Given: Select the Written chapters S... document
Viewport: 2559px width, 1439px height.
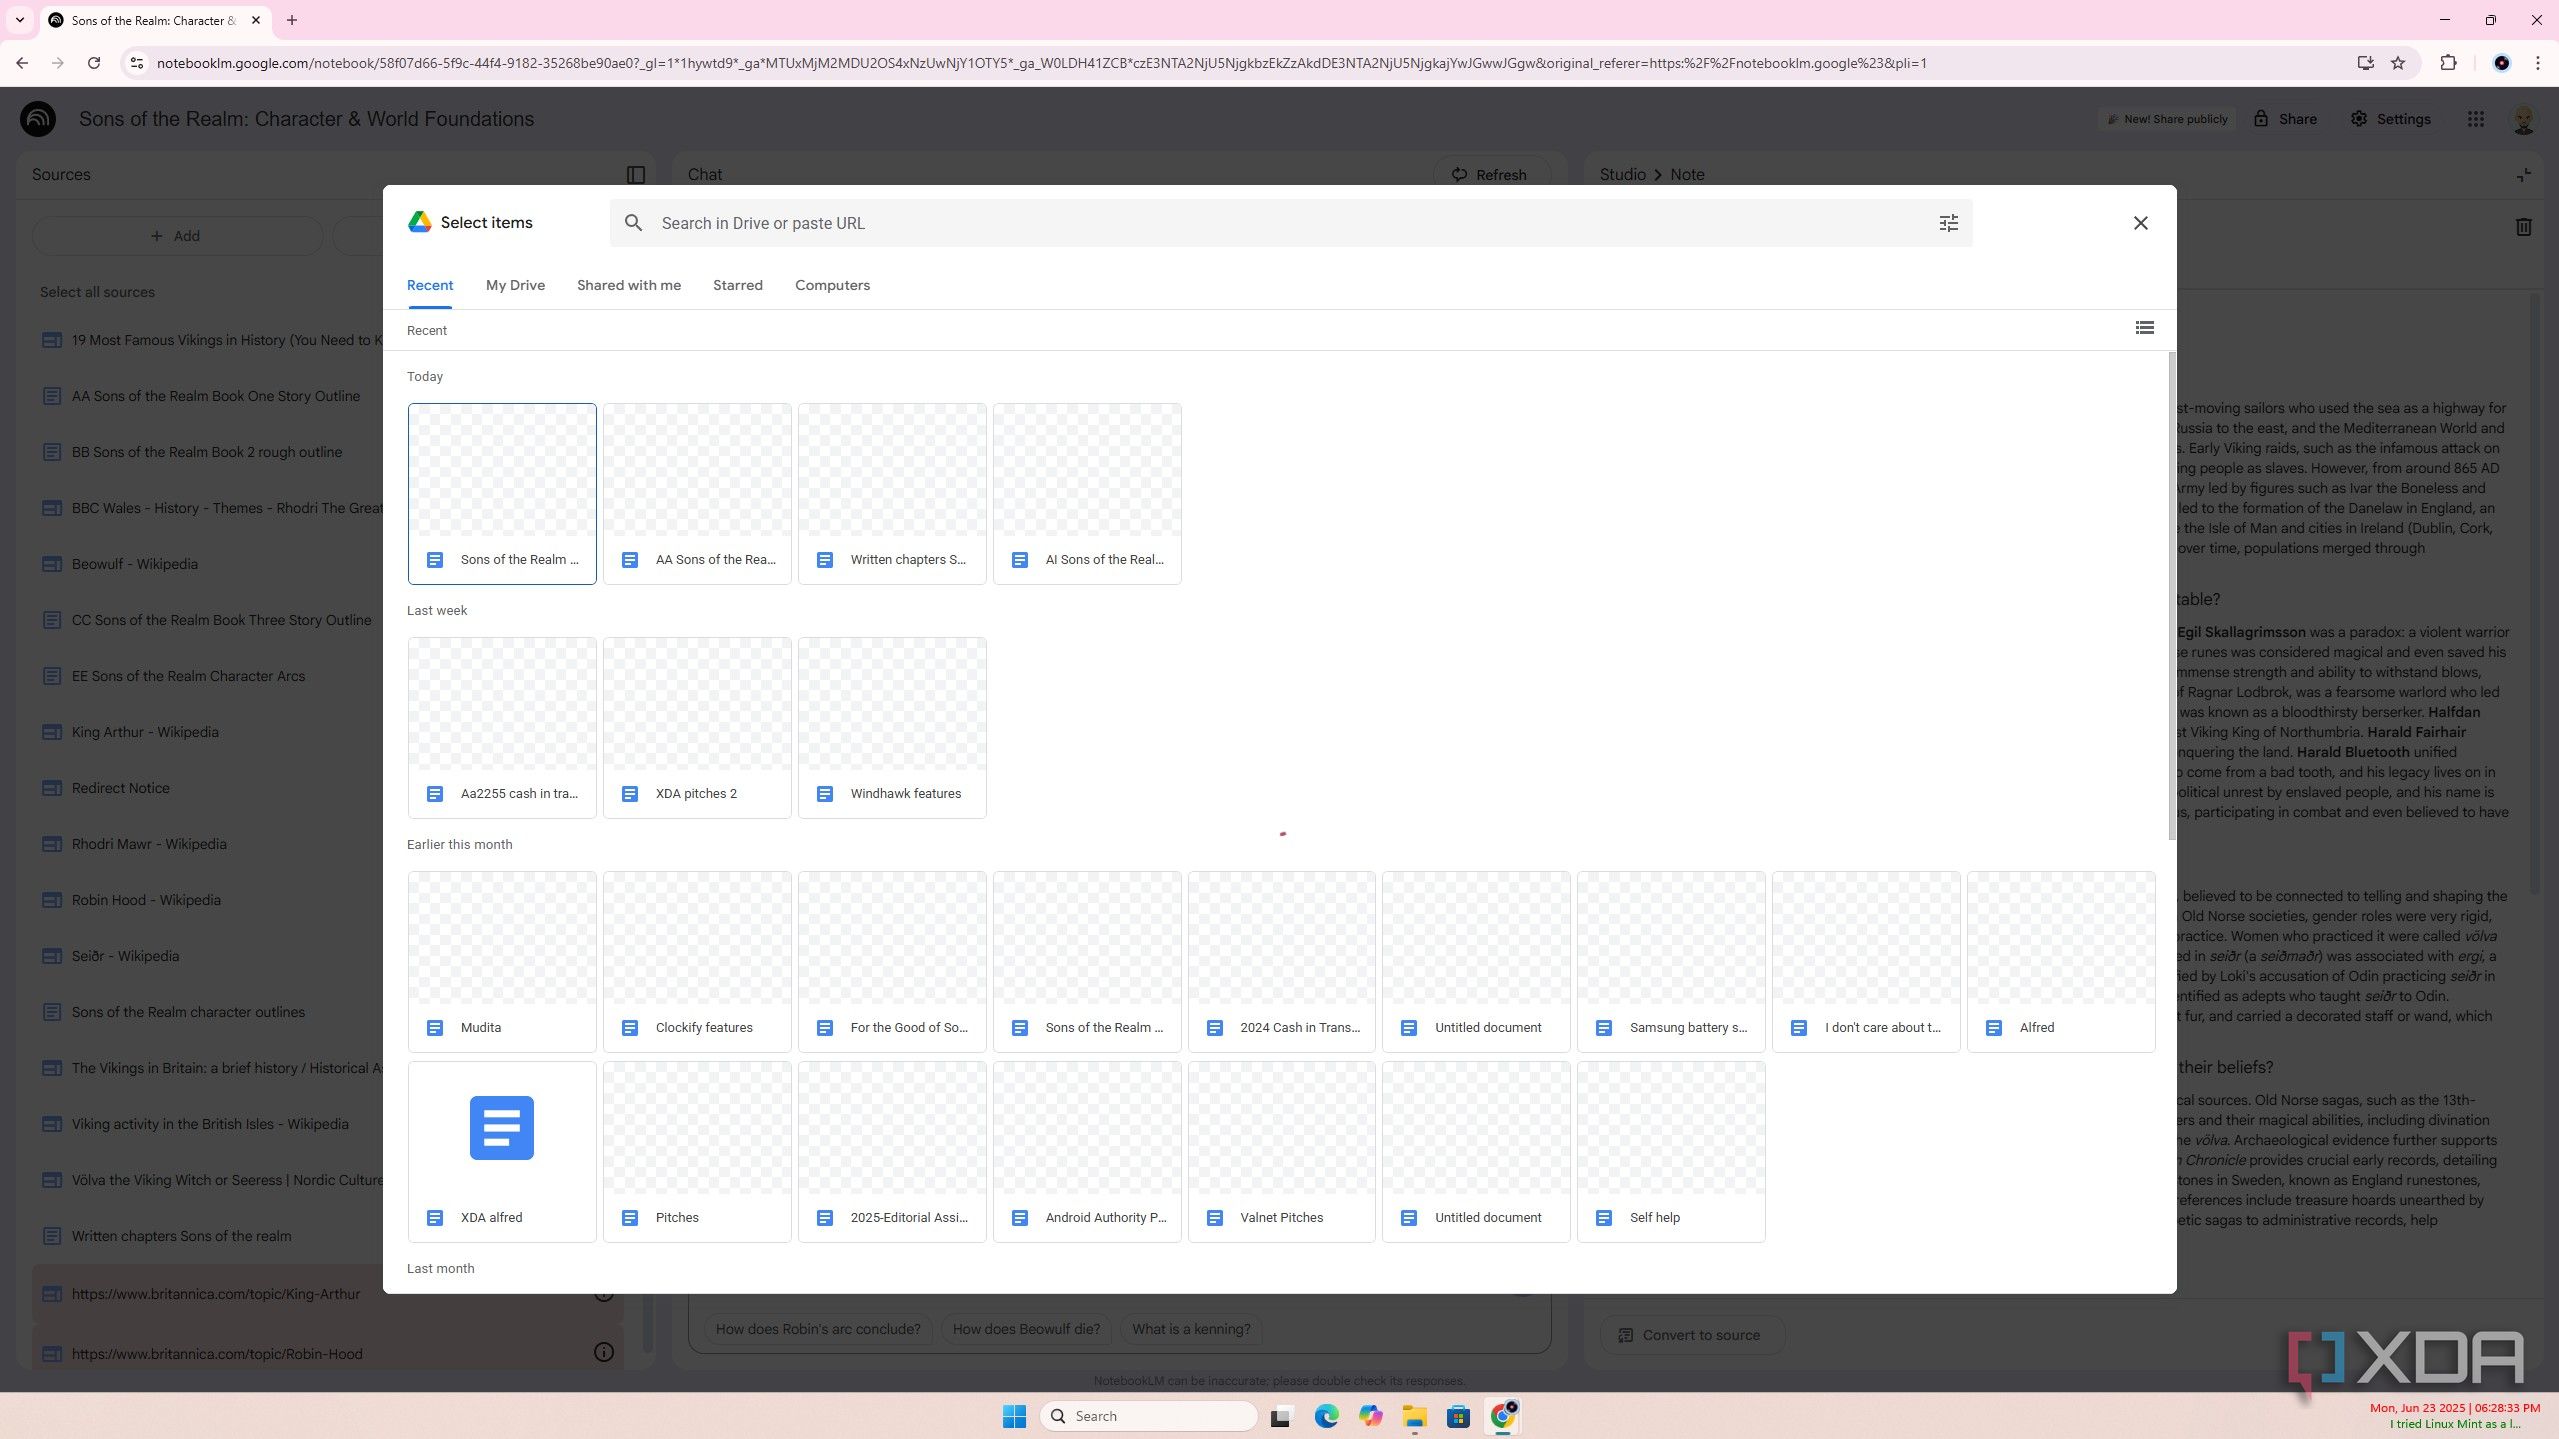Looking at the screenshot, I should (x=892, y=494).
